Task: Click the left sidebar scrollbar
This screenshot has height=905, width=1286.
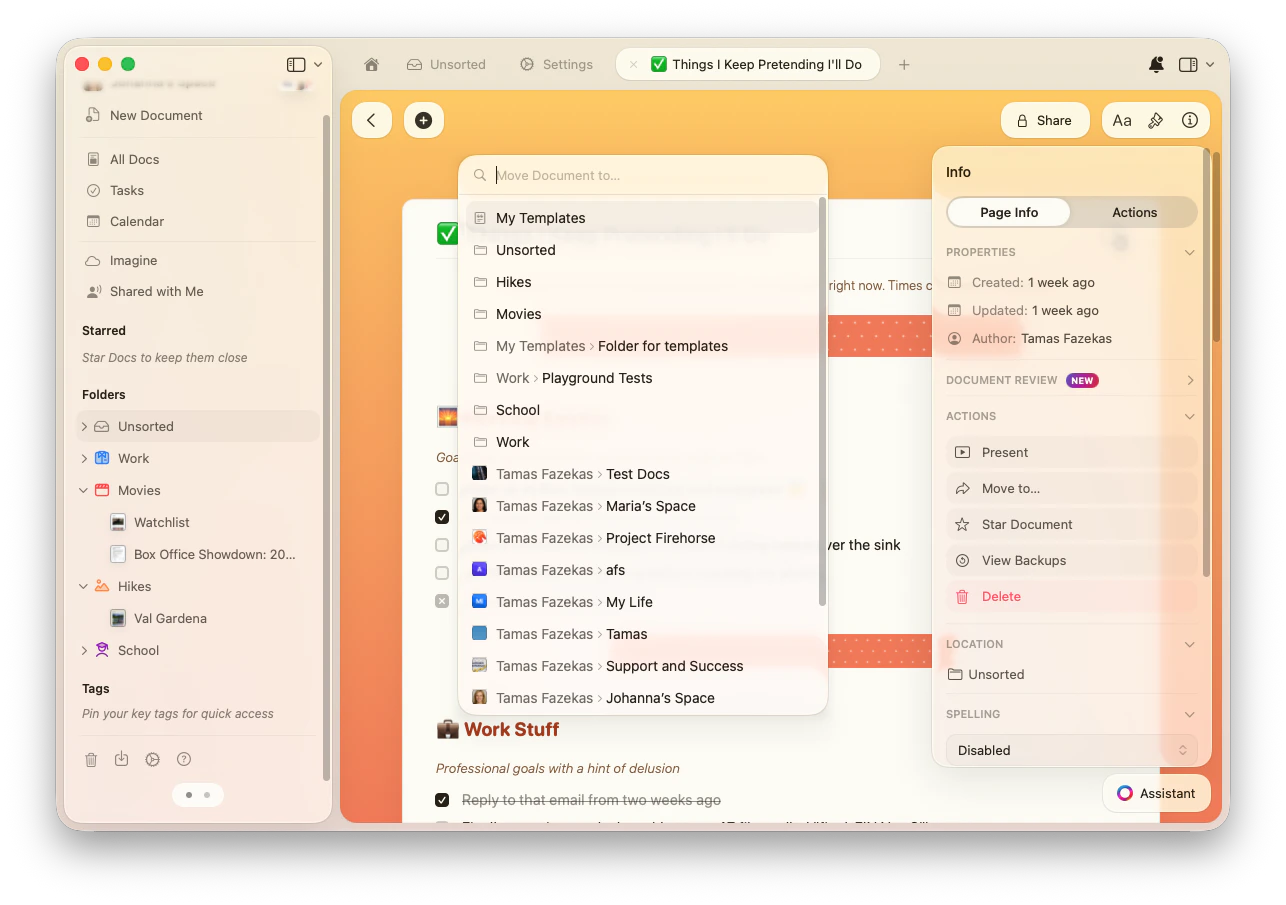Action: pos(326,447)
